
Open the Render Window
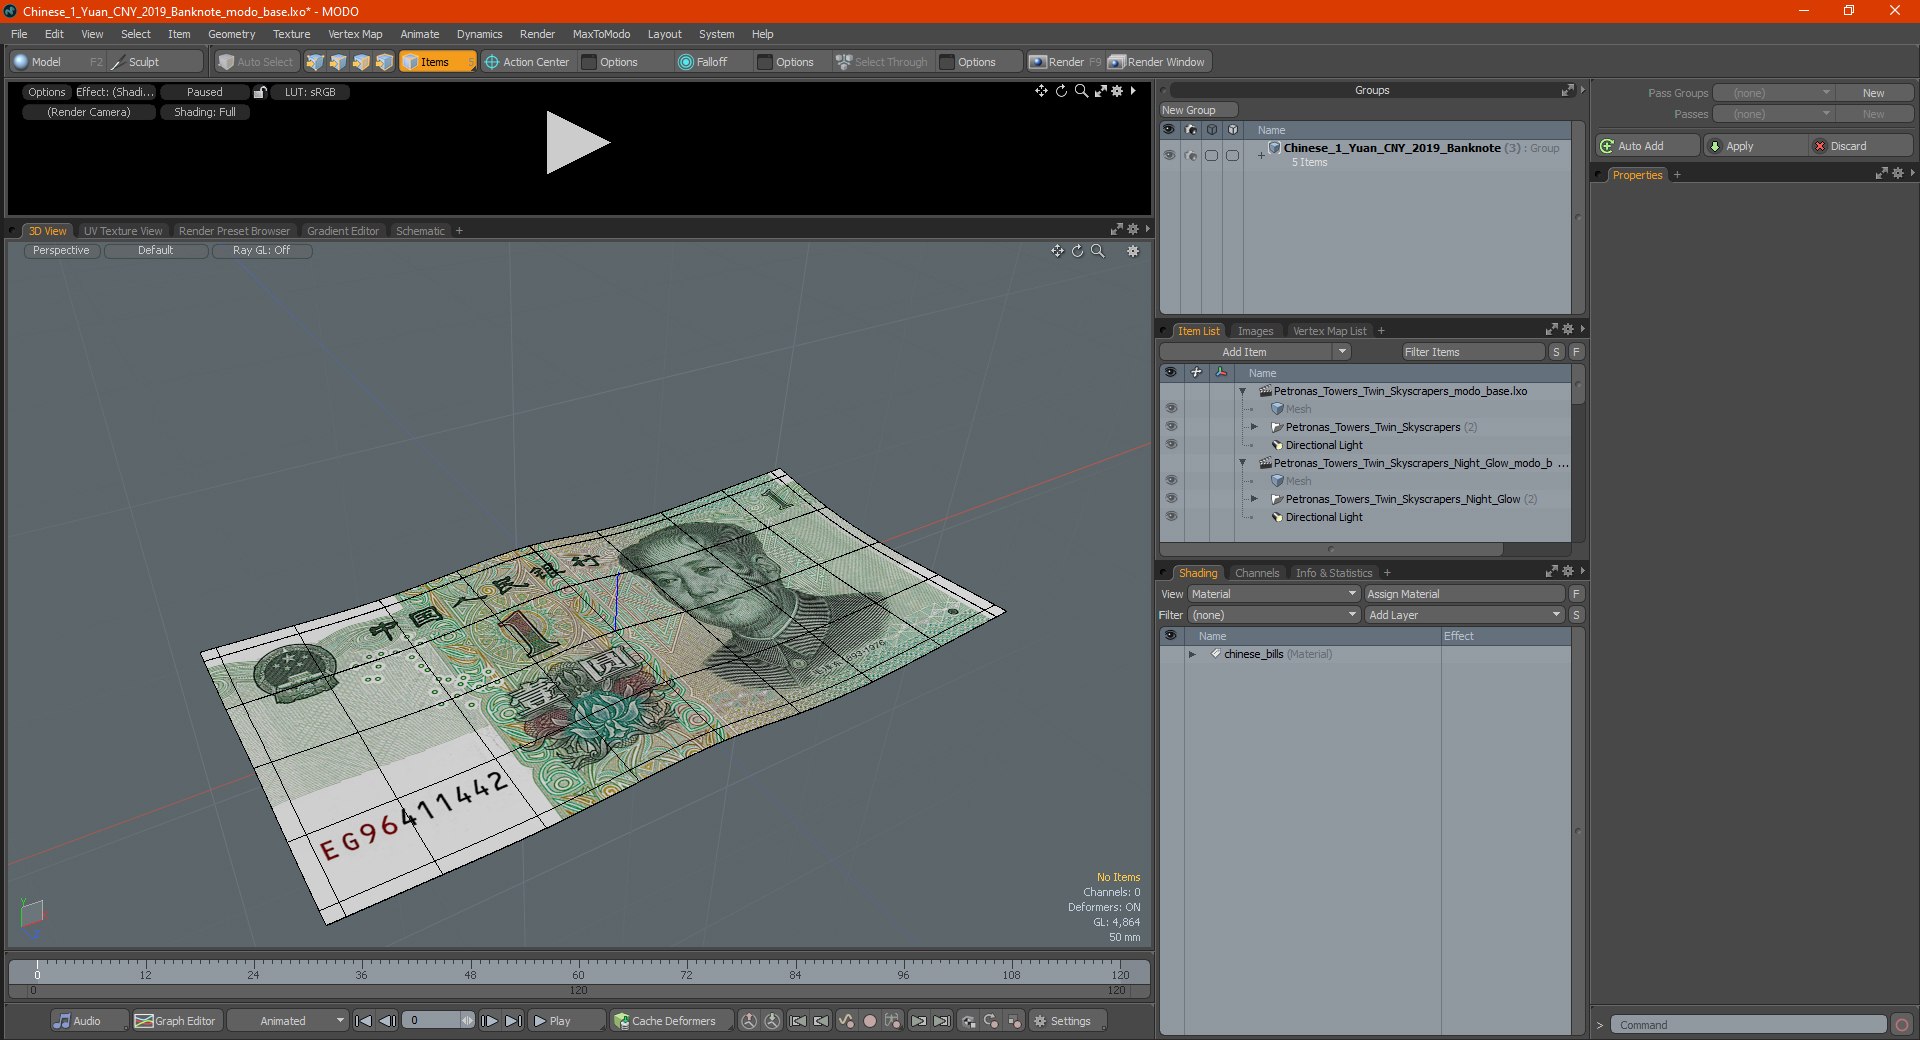click(1157, 62)
